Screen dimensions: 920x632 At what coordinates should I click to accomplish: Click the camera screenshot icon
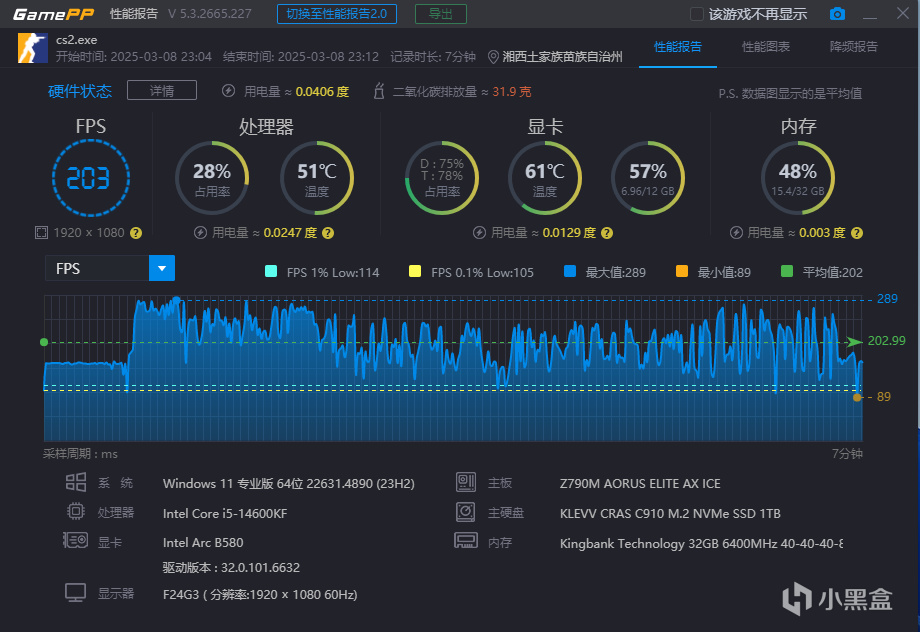click(837, 13)
